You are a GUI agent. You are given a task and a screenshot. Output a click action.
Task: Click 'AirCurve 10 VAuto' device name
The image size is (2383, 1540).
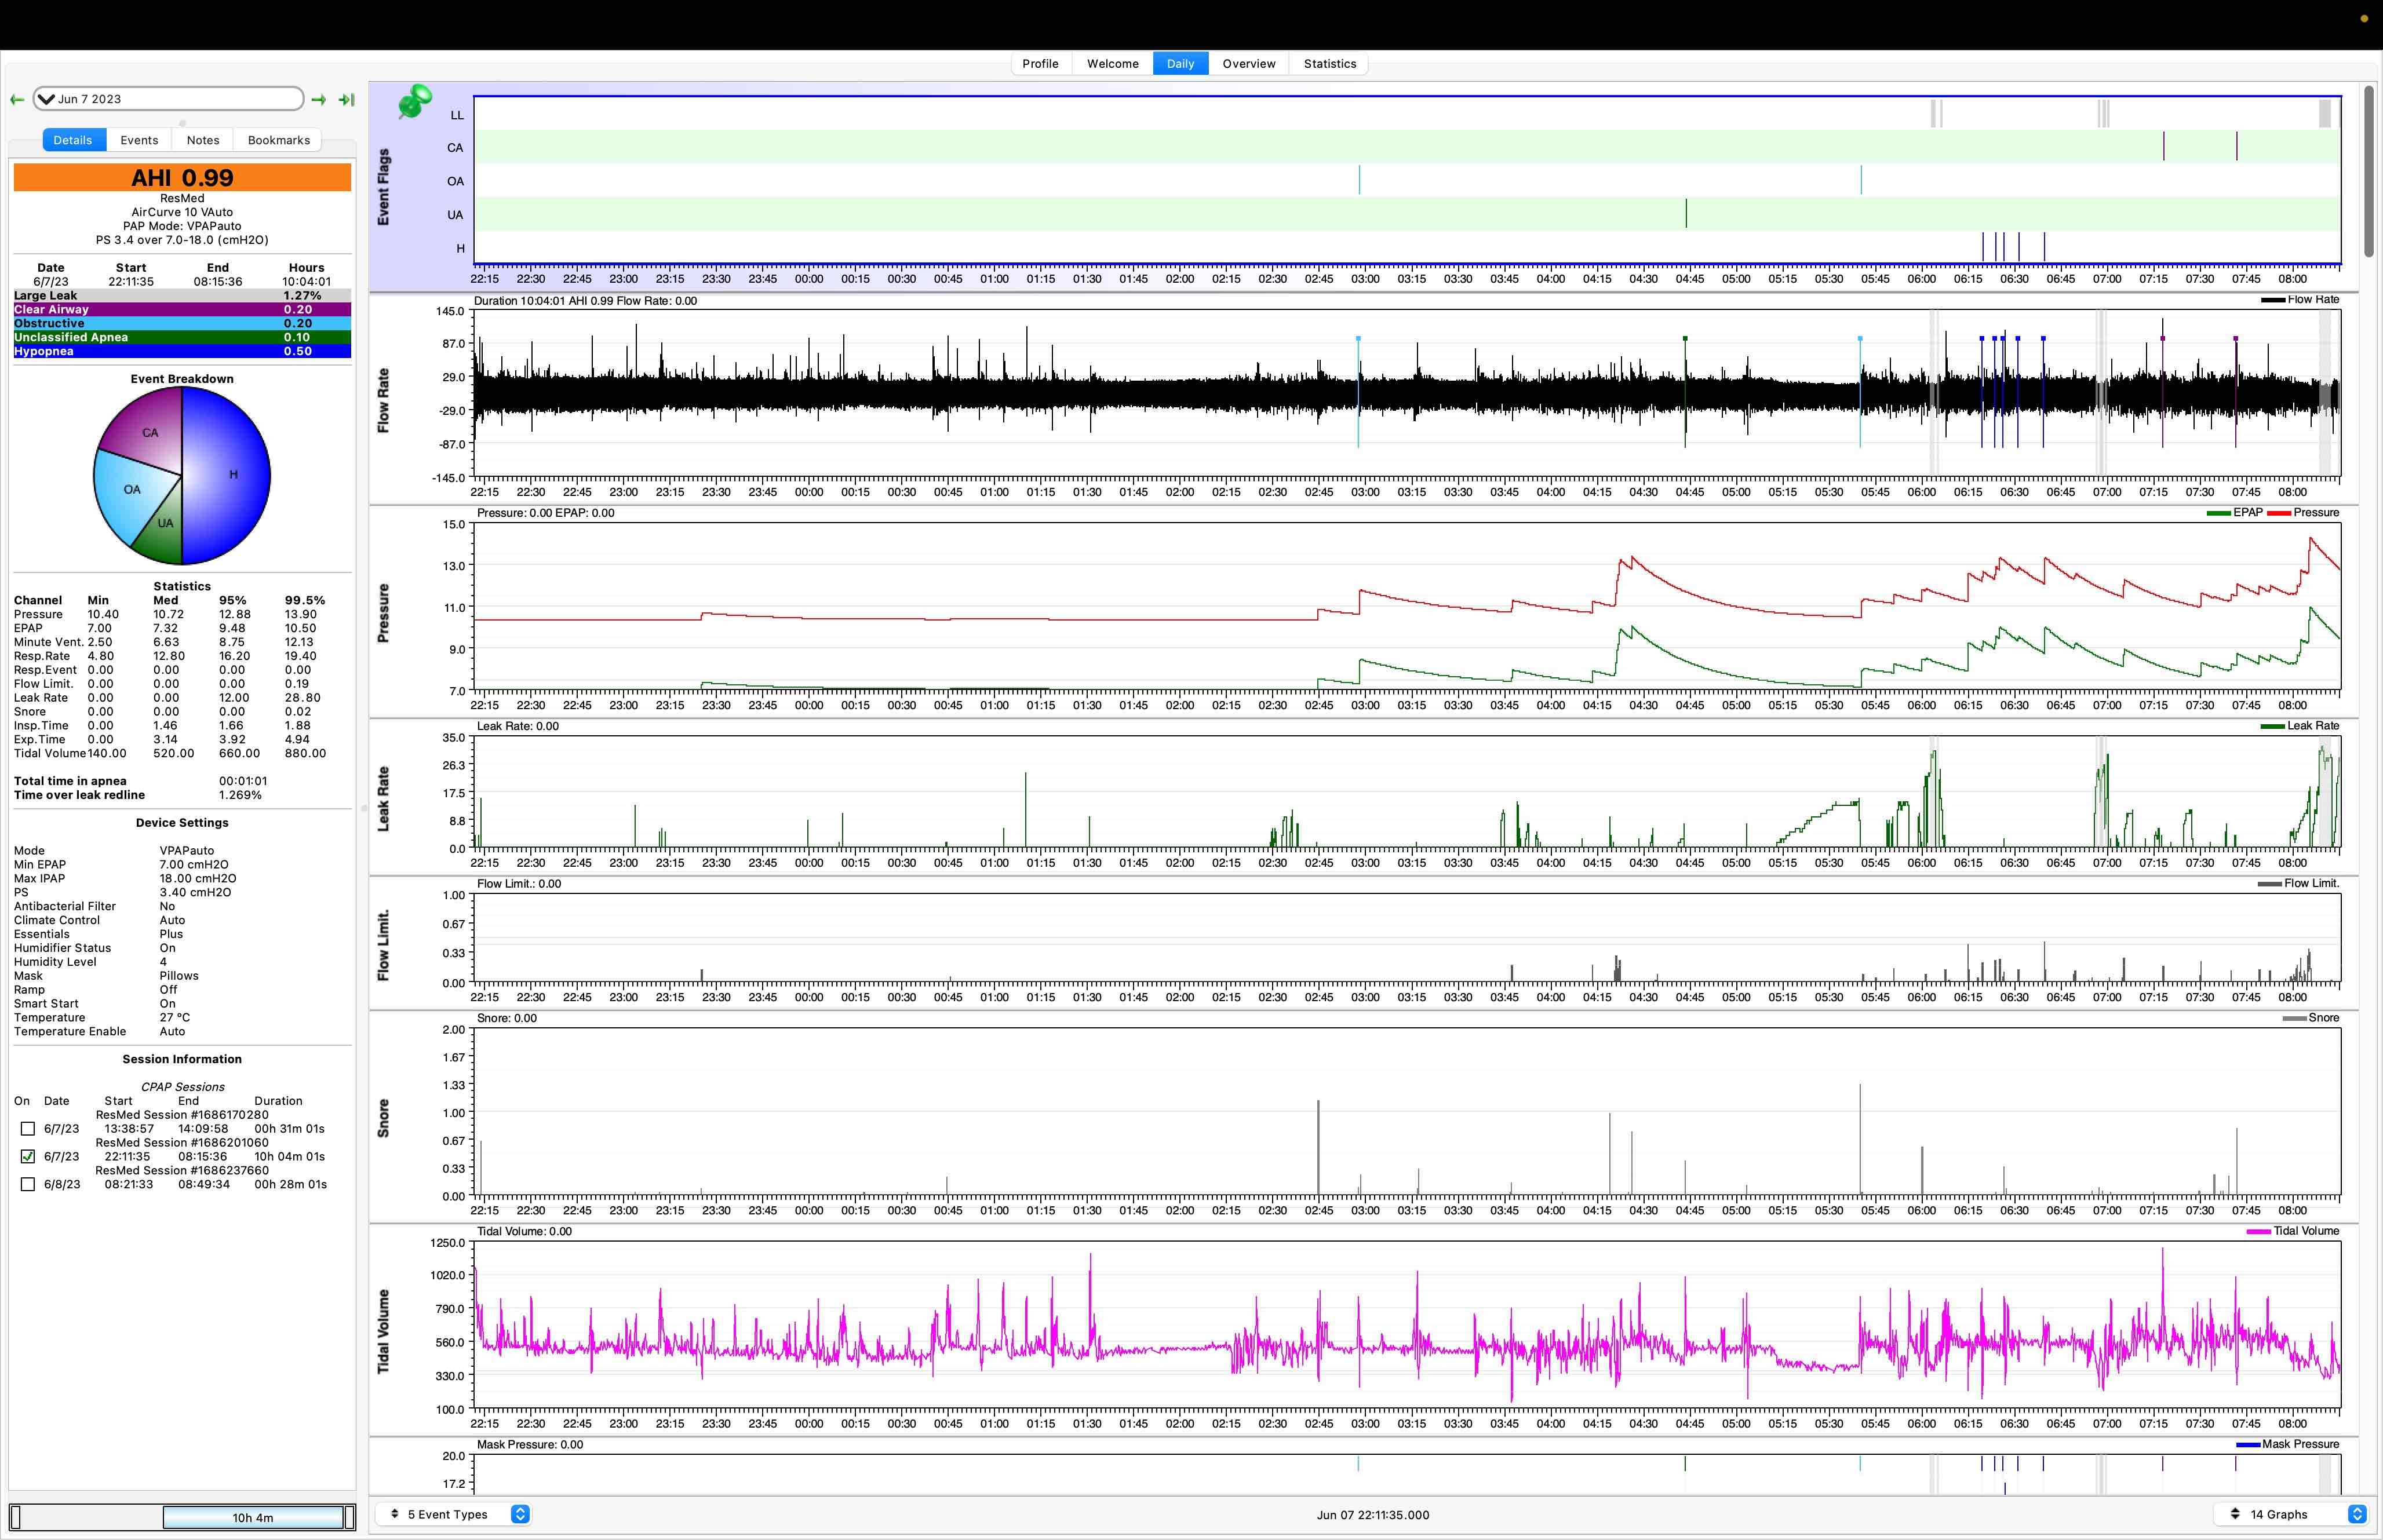[x=182, y=212]
